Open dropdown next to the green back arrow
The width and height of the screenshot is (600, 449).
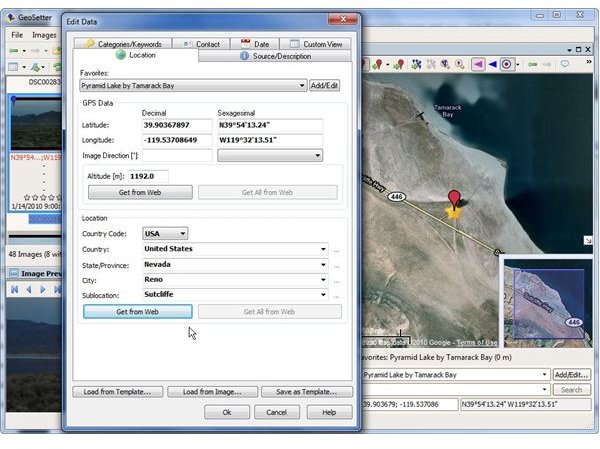(24, 51)
